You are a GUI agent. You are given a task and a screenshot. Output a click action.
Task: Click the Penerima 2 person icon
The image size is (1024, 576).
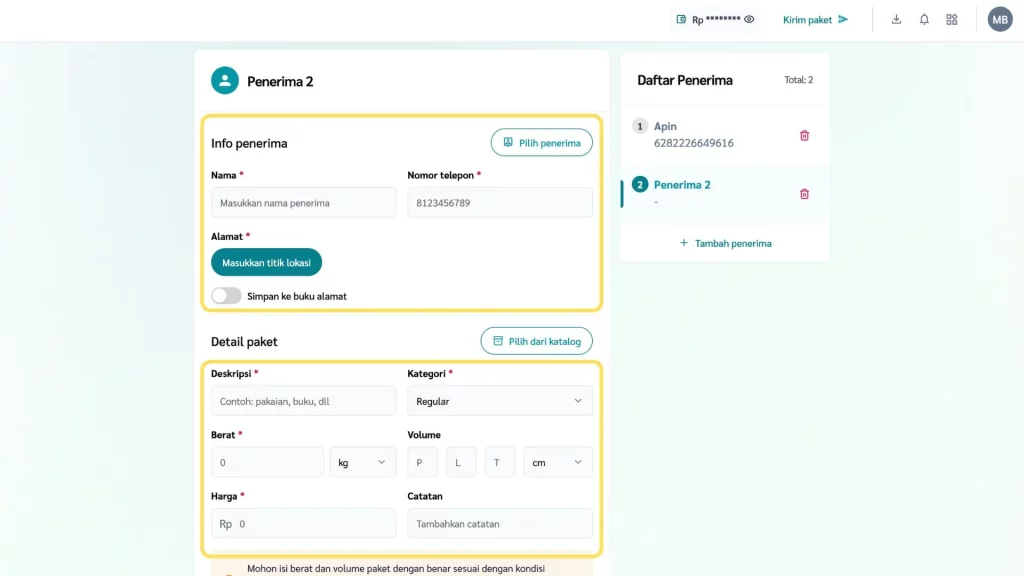pyautogui.click(x=225, y=81)
